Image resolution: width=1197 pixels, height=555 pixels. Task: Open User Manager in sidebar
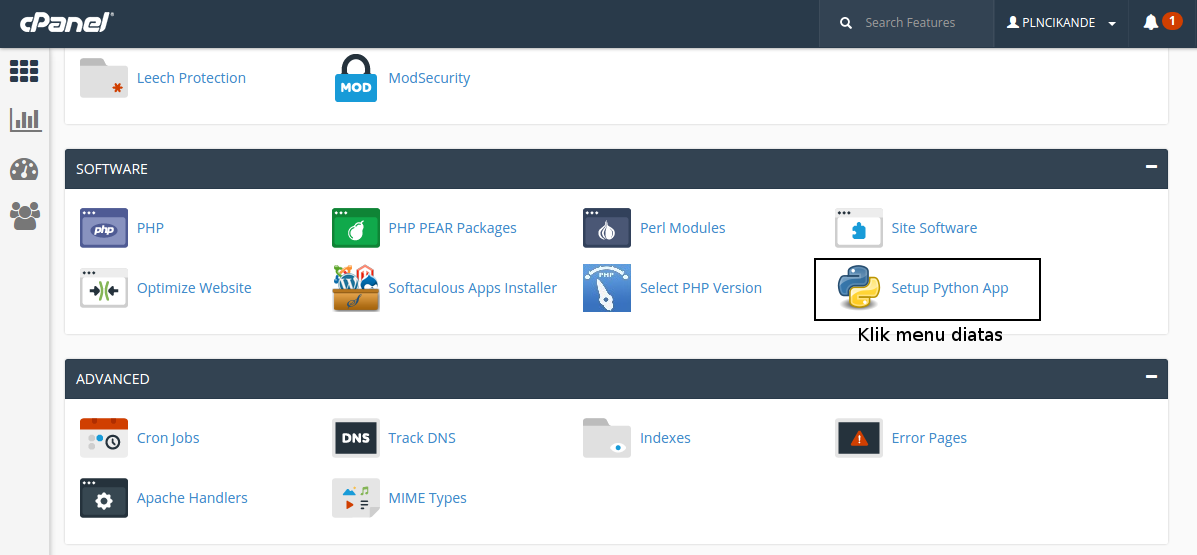click(x=25, y=215)
